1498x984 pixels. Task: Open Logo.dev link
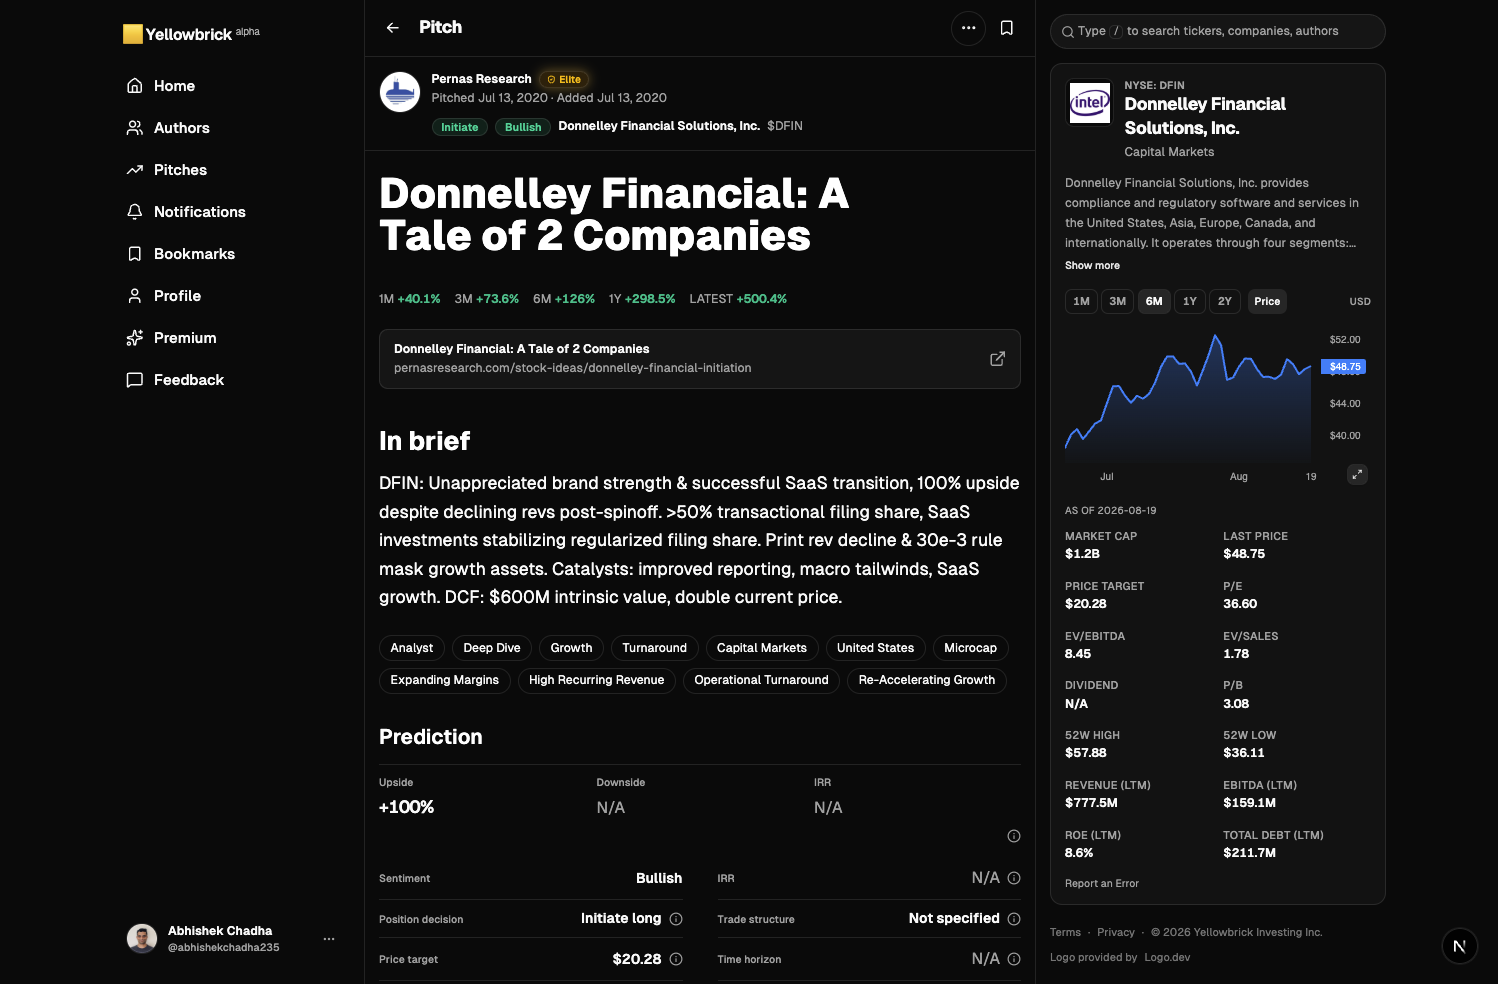[x=1167, y=958]
